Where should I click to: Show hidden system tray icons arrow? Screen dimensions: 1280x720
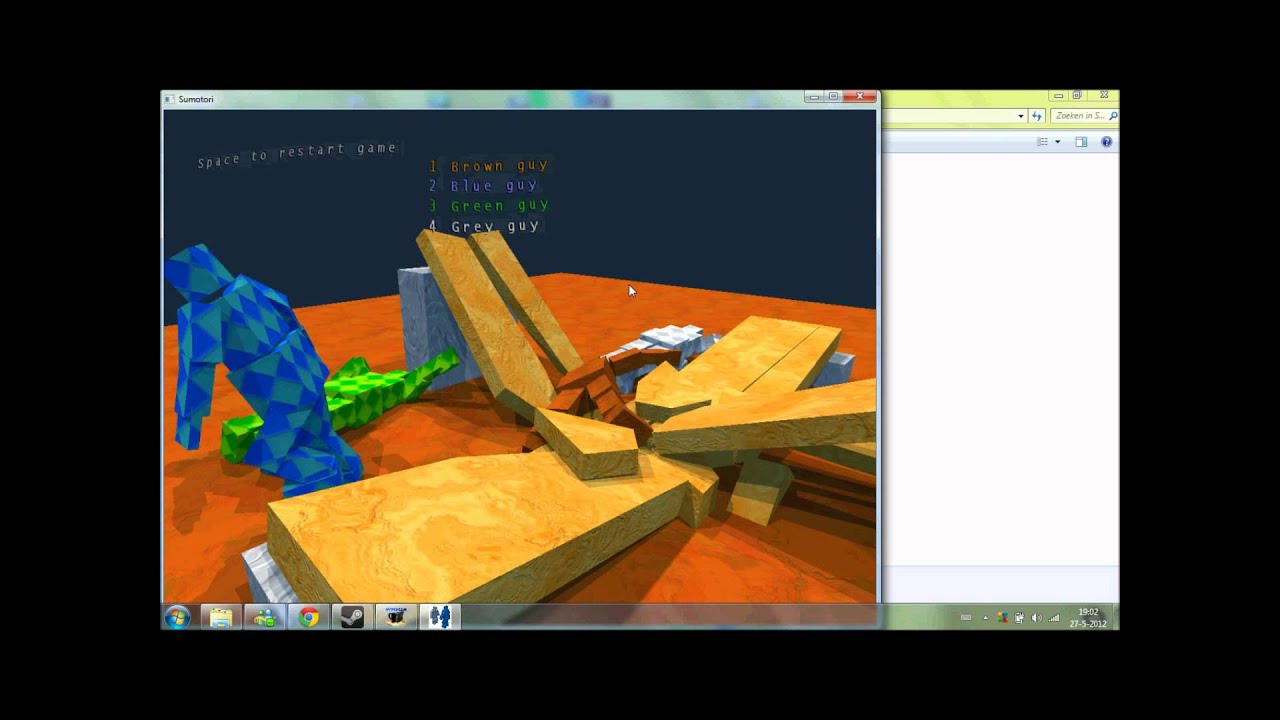tap(986, 618)
